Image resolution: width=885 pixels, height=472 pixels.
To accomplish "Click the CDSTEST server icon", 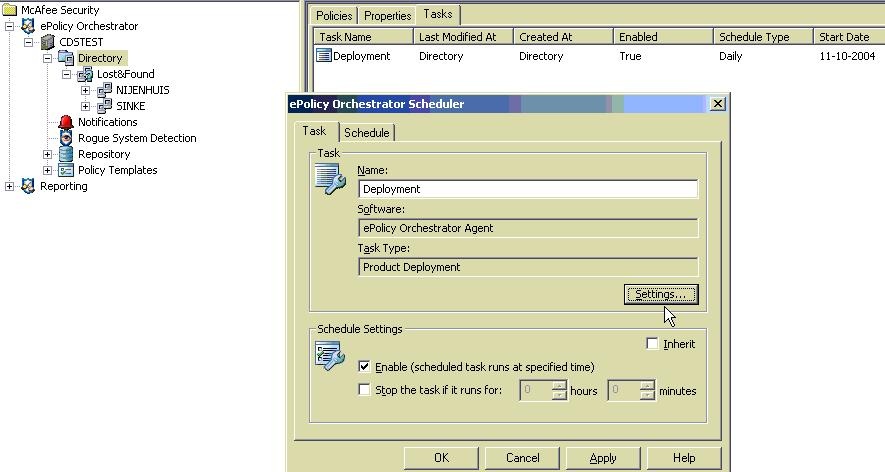I will pos(48,42).
